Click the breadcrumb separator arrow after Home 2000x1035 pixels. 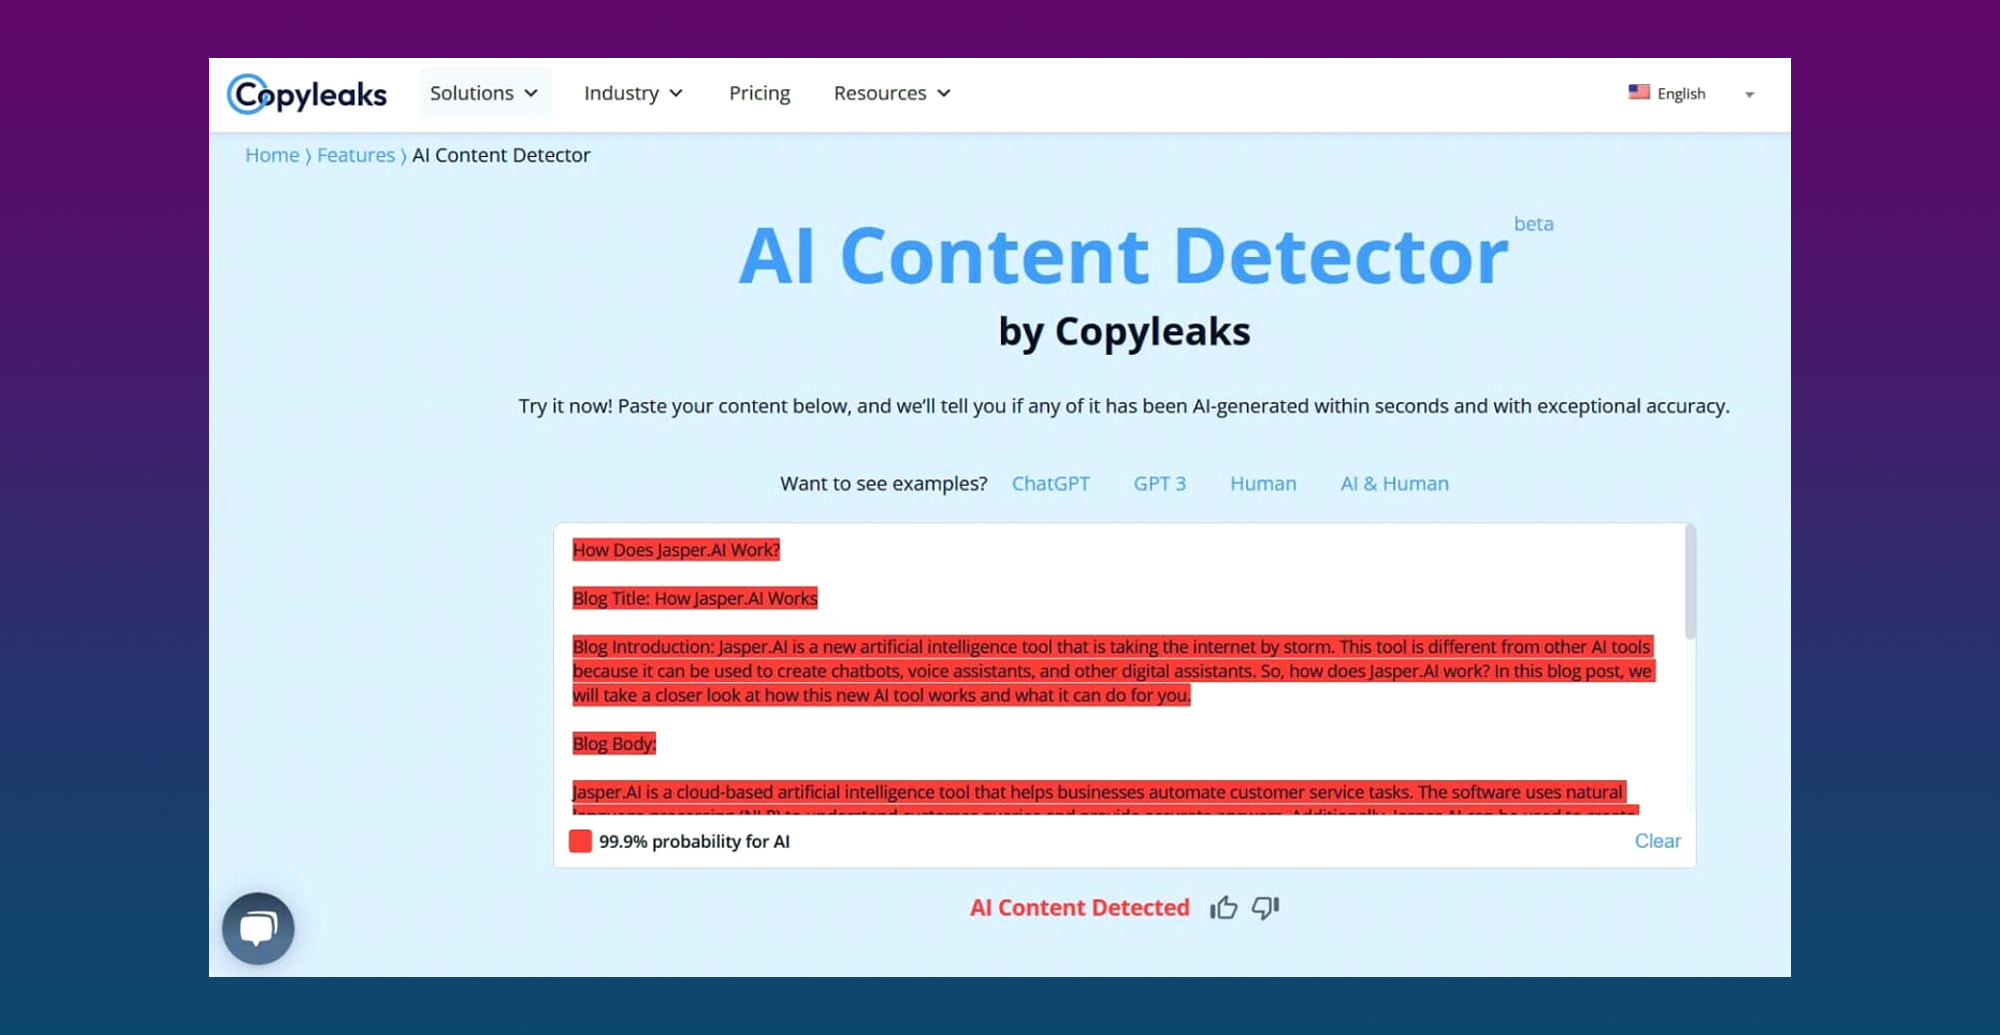[308, 156]
